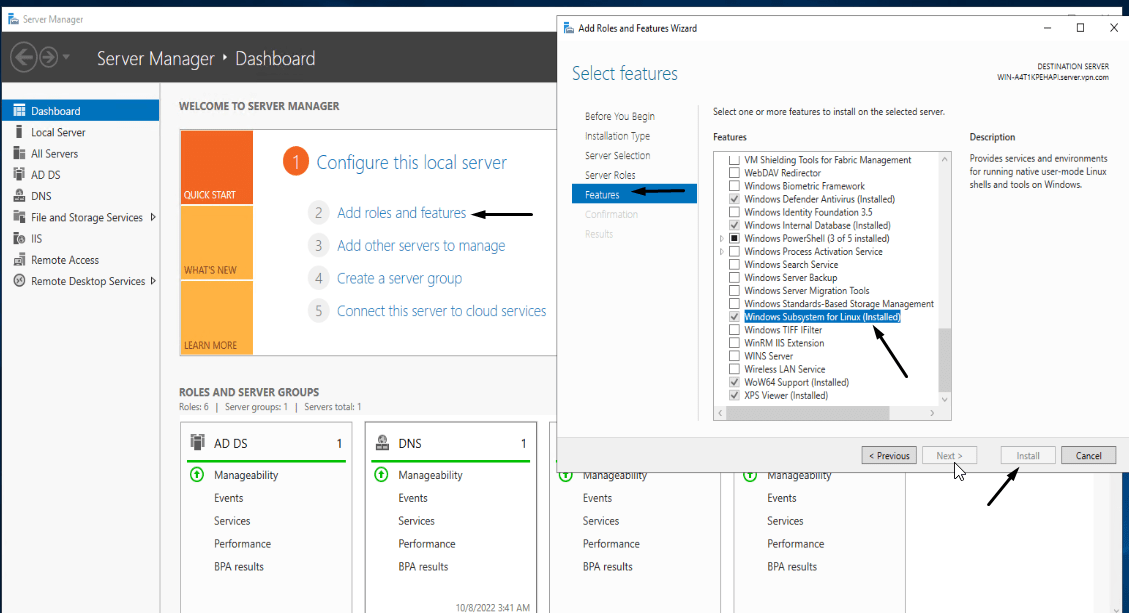Check the Windows Server Backup checkbox
1129x613 pixels.
735,278
